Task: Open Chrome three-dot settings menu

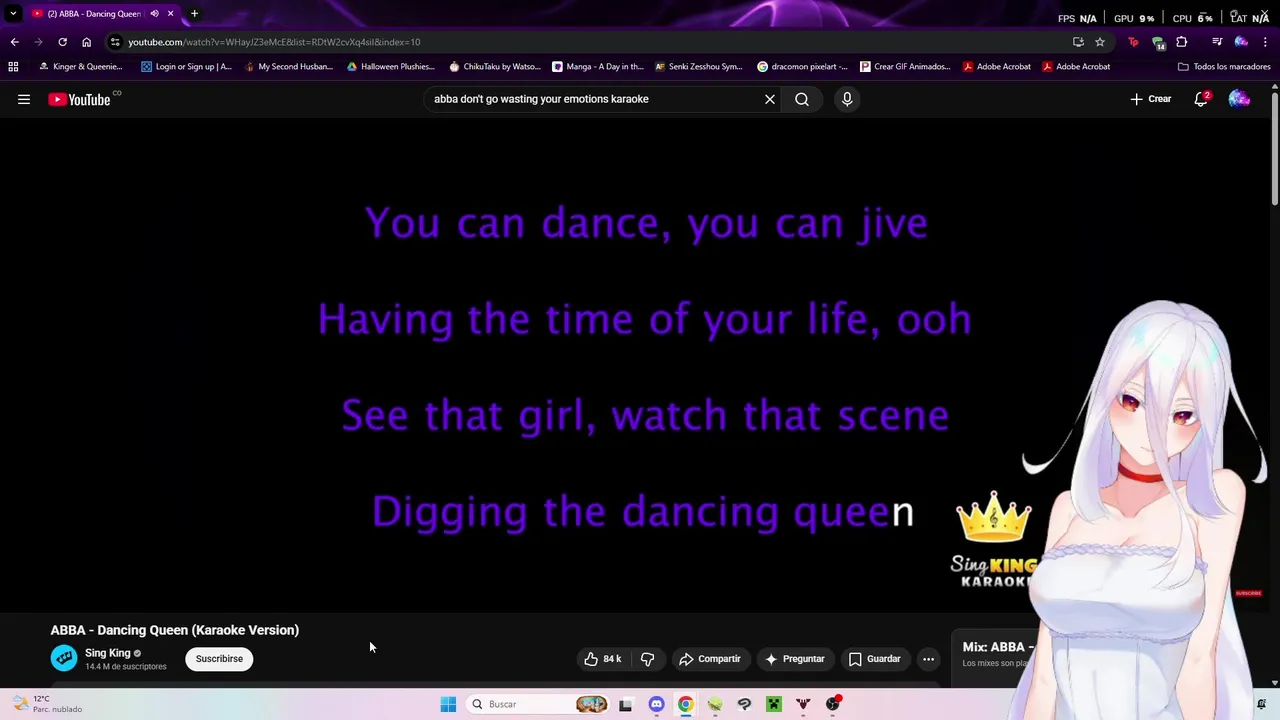Action: pos(1266,42)
